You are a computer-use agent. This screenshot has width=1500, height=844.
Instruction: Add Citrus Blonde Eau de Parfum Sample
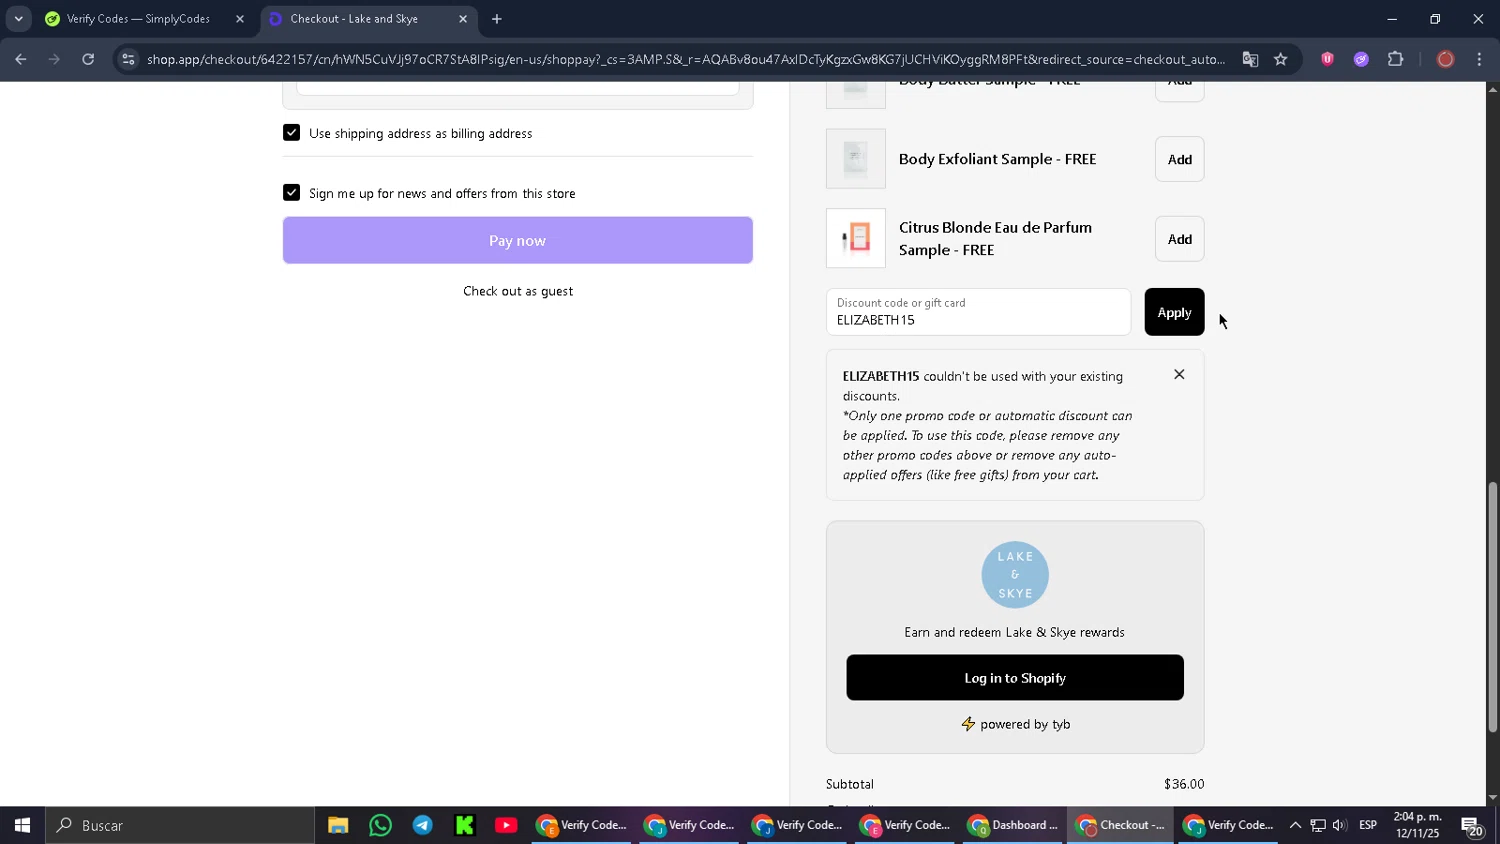click(1179, 240)
